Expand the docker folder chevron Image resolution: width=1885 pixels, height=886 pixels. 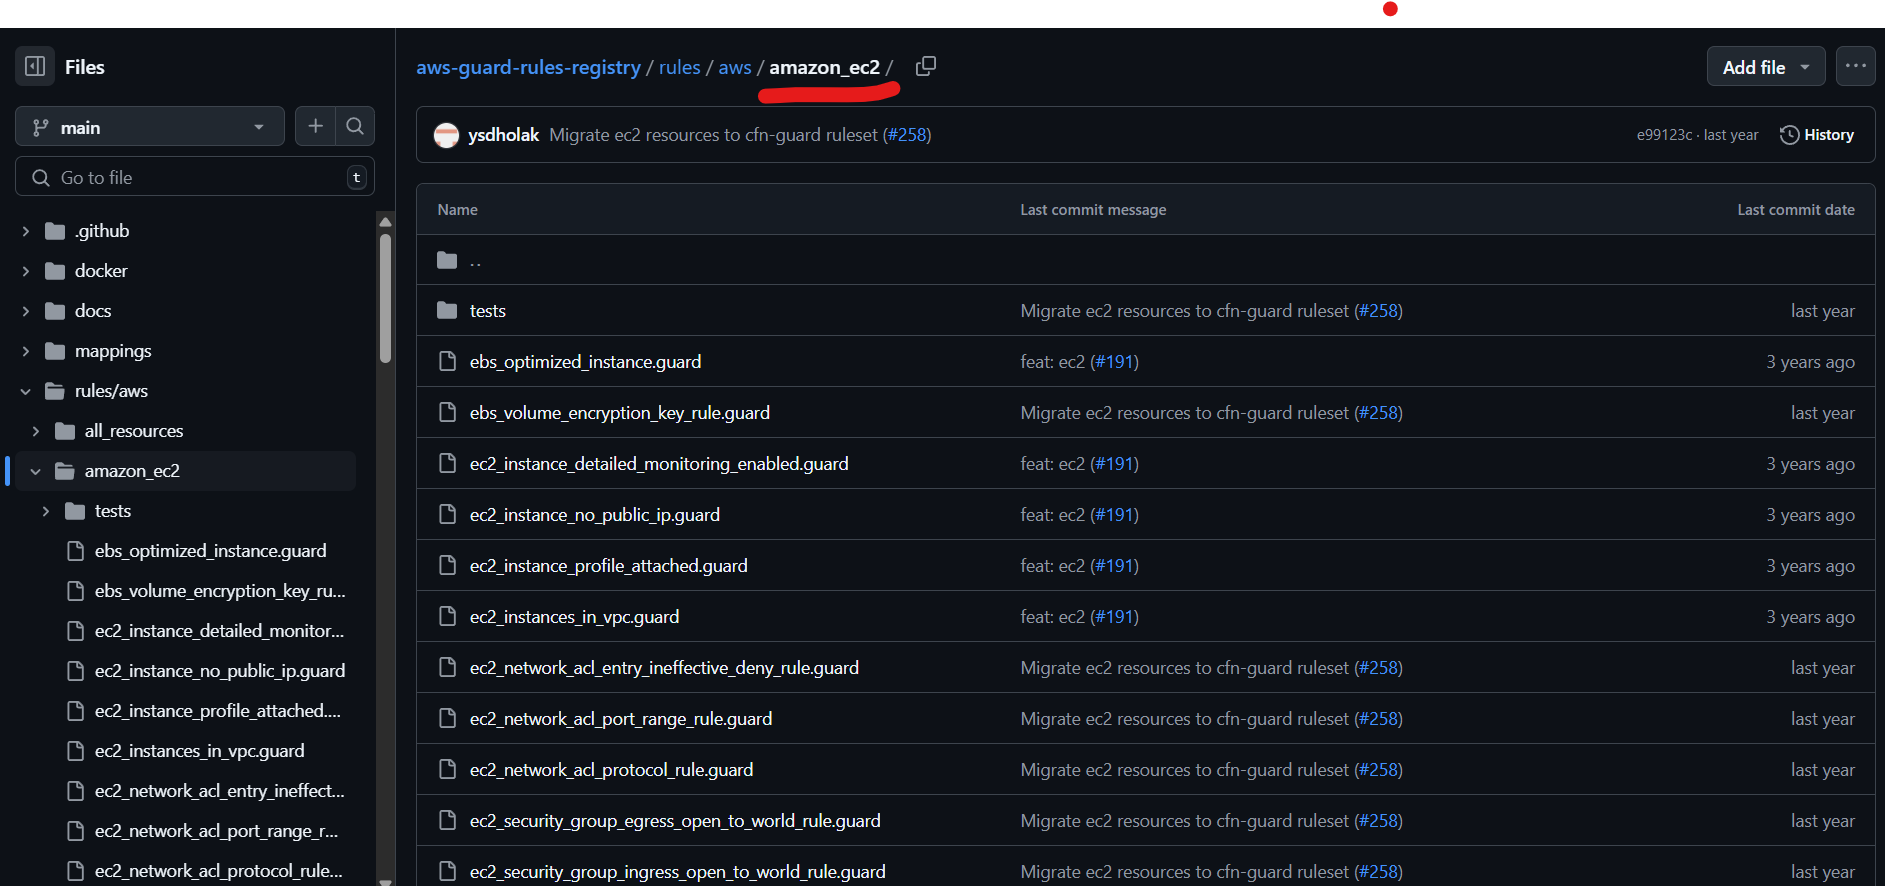tap(26, 271)
